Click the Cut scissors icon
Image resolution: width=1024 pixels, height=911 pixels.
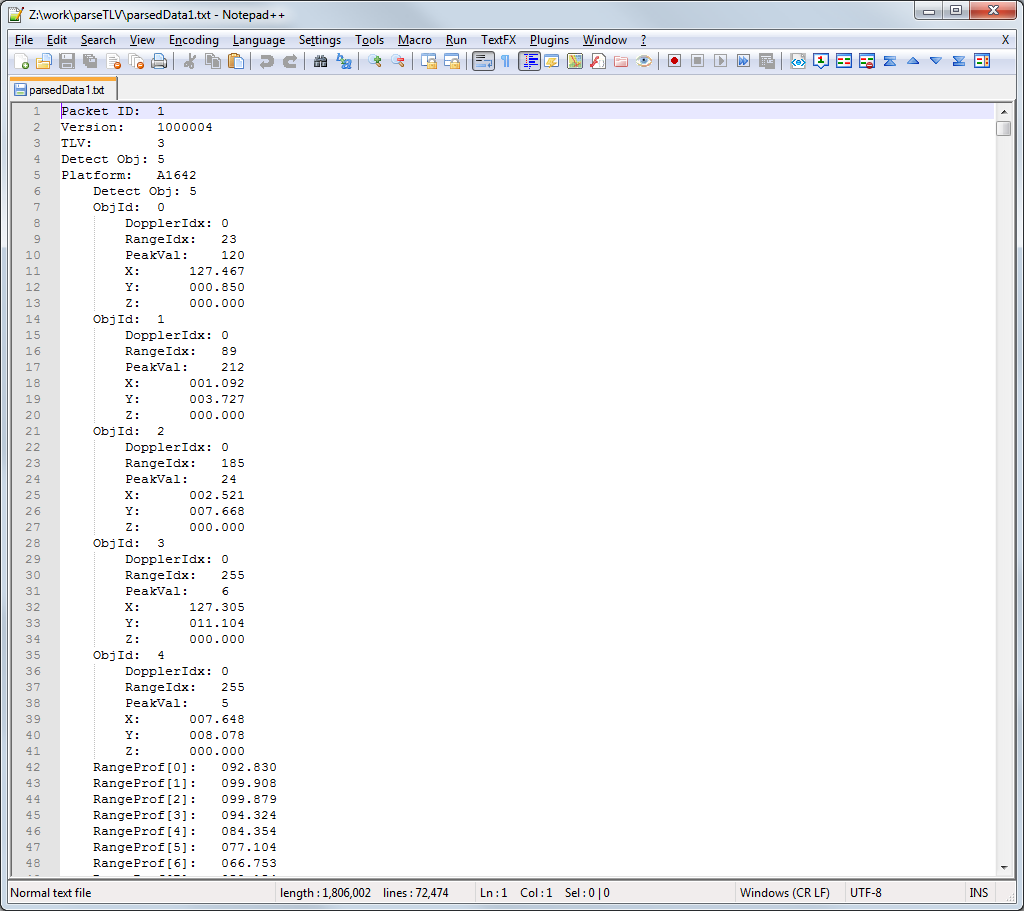click(x=190, y=61)
